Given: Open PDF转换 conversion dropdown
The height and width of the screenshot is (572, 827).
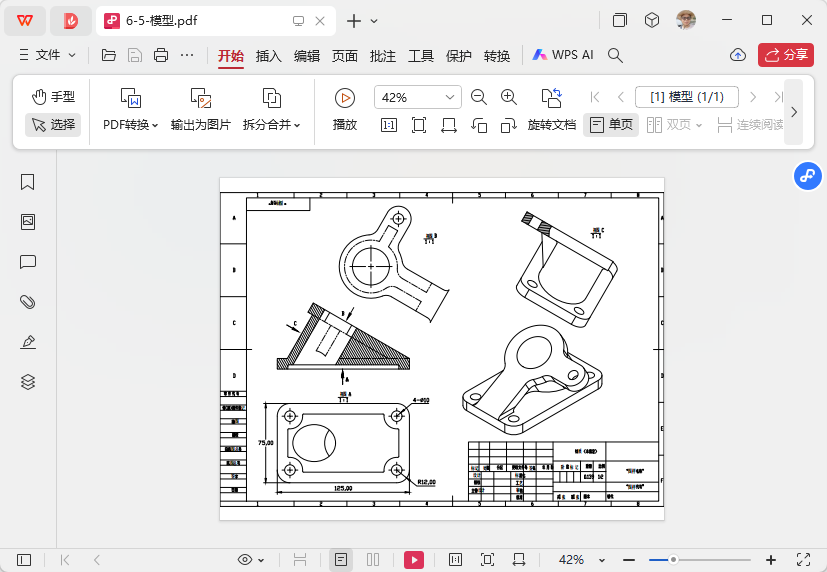Looking at the screenshot, I should [130, 110].
